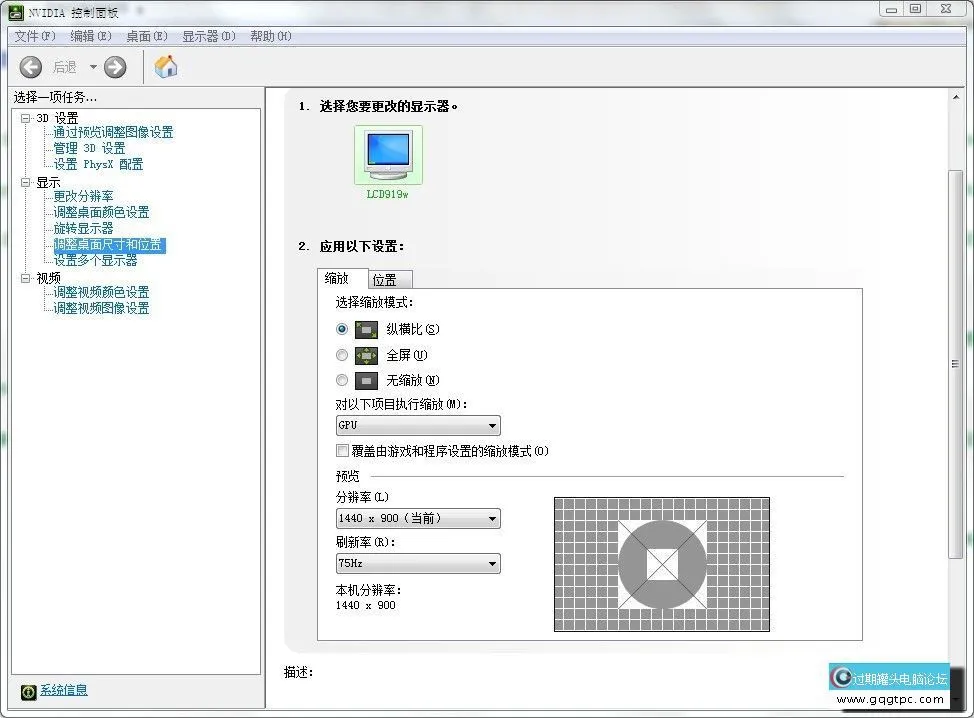Open the 桌面 menu
Screen dimensions: 974x718
146,35
